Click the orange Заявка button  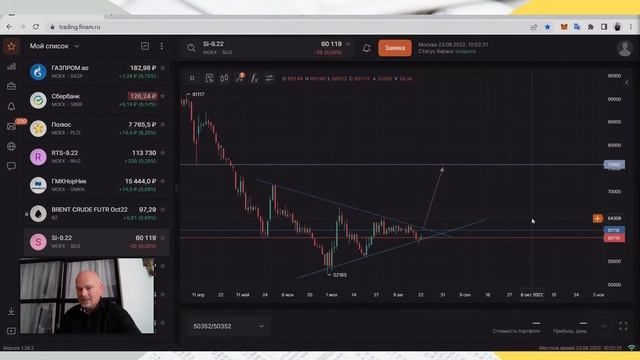(x=395, y=48)
